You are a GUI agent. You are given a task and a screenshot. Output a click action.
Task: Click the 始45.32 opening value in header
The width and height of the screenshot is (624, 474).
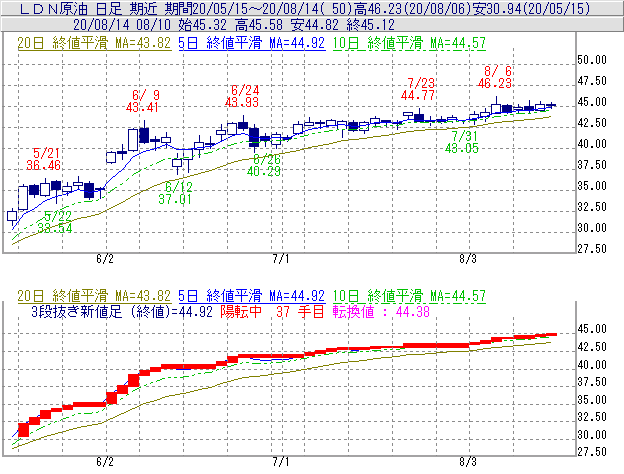203,25
